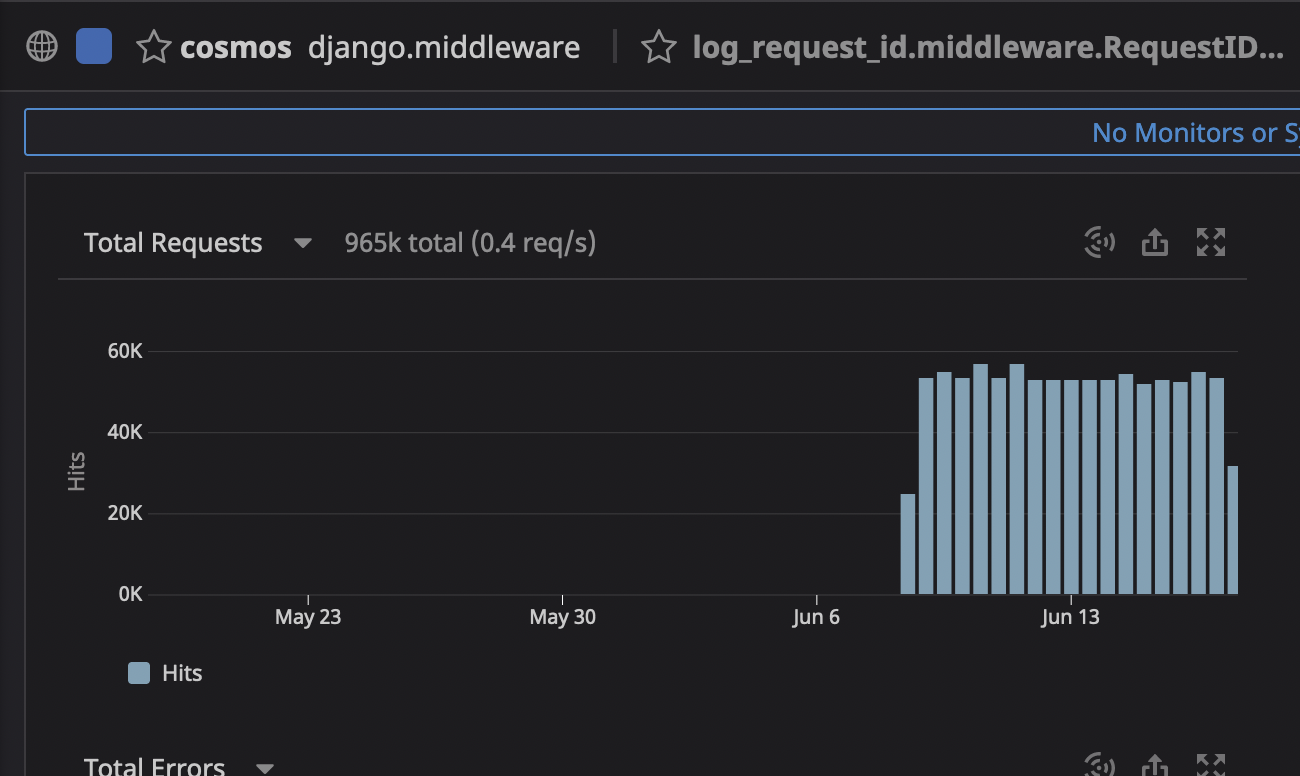
Task: Expand Total Requests graph to fullscreen
Action: pyautogui.click(x=1211, y=242)
